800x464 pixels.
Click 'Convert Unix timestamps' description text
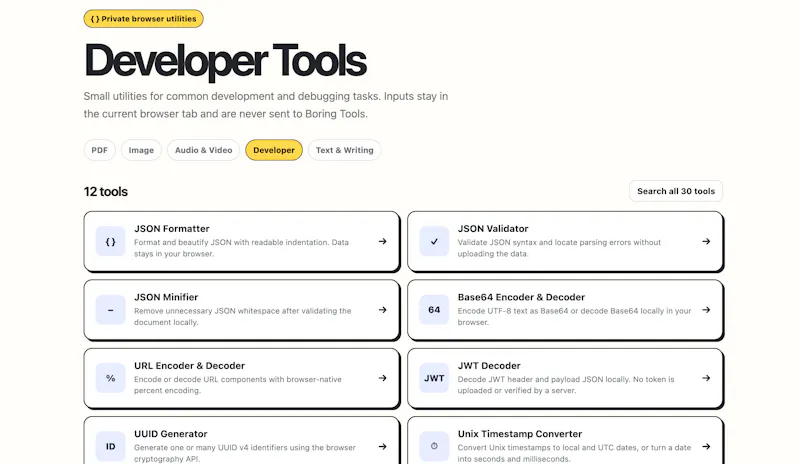tap(574, 453)
